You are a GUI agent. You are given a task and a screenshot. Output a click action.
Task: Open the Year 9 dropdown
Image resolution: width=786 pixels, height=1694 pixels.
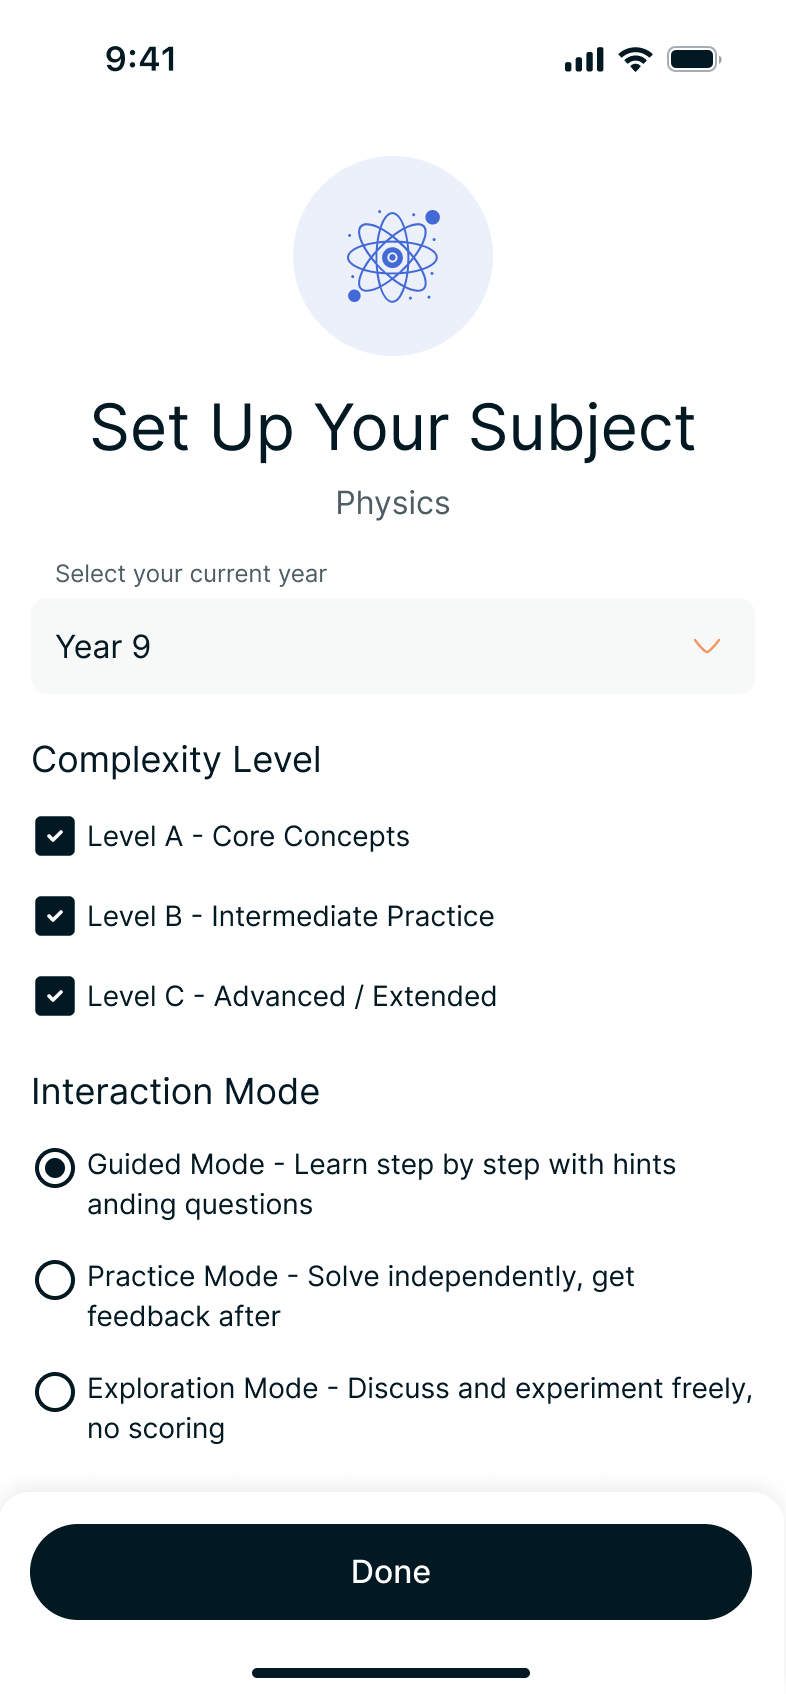point(392,646)
